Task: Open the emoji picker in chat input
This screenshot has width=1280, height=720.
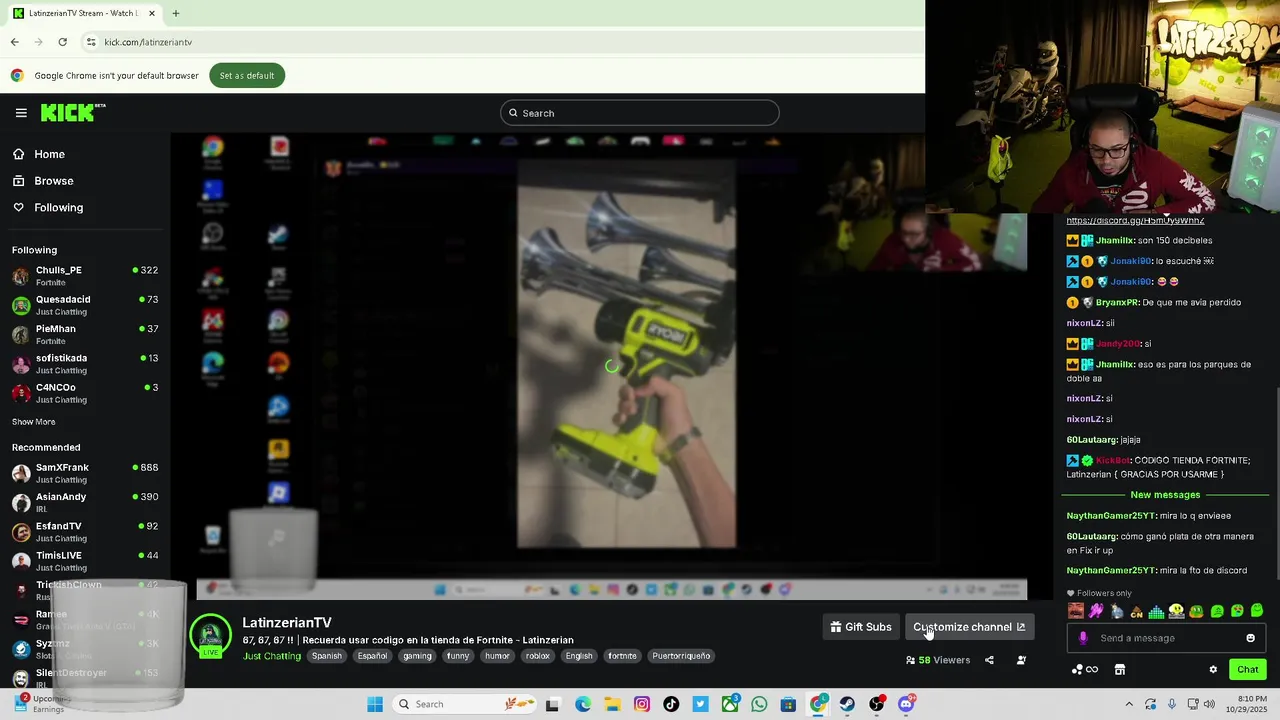Action: pos(1250,638)
